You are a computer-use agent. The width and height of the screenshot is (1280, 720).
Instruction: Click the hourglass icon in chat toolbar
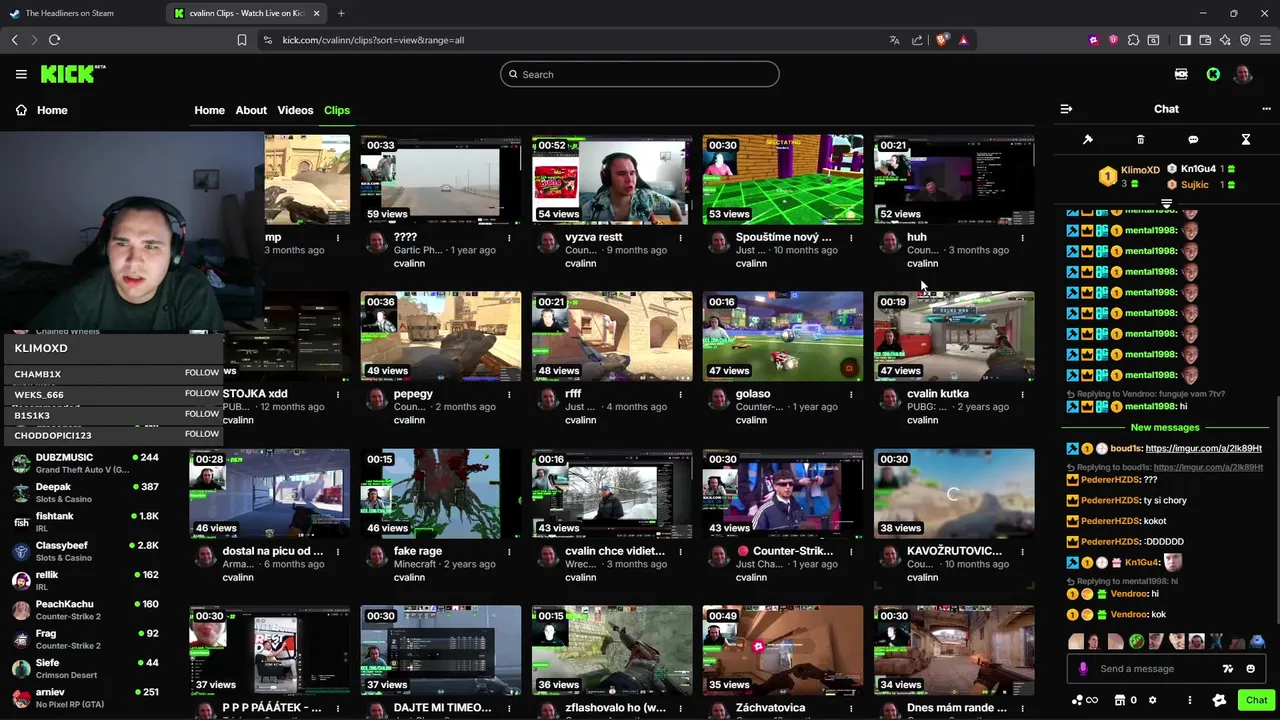tap(1246, 140)
